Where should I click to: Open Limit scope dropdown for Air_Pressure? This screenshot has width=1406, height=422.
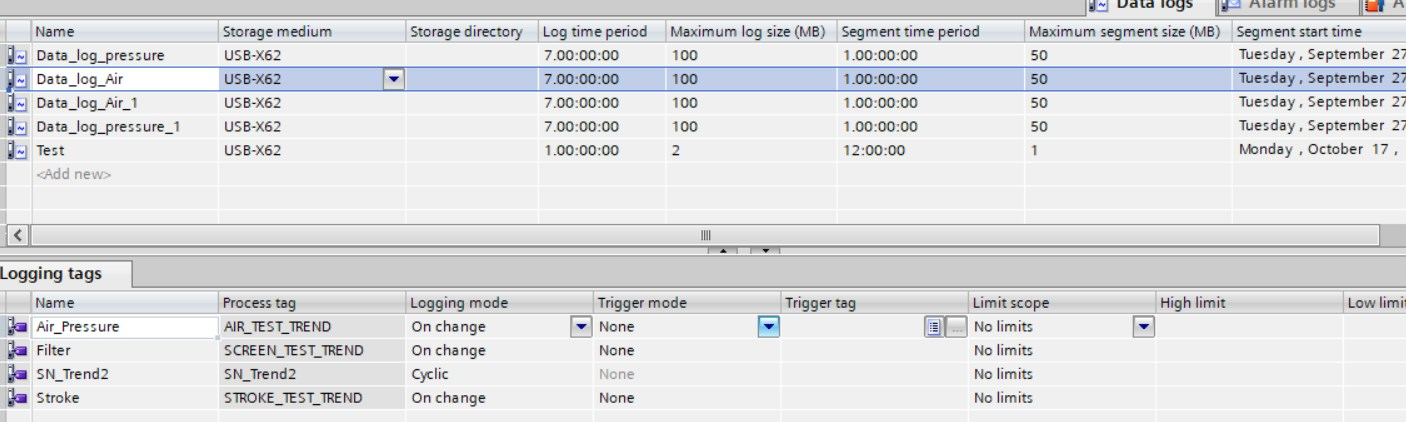(x=1145, y=327)
